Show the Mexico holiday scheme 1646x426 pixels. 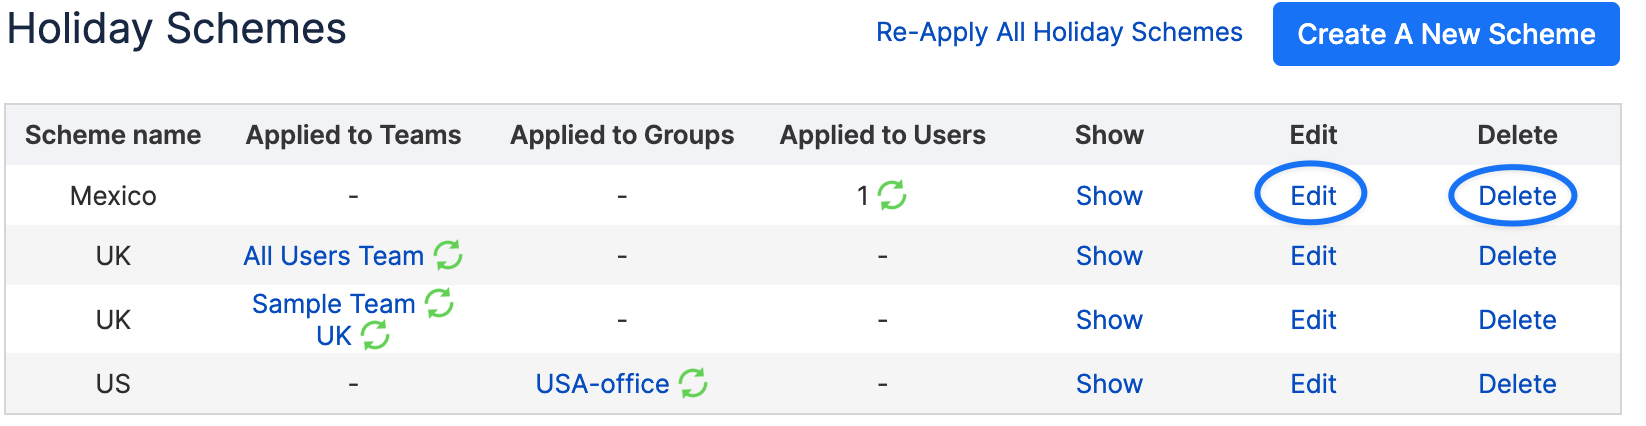tap(1109, 196)
